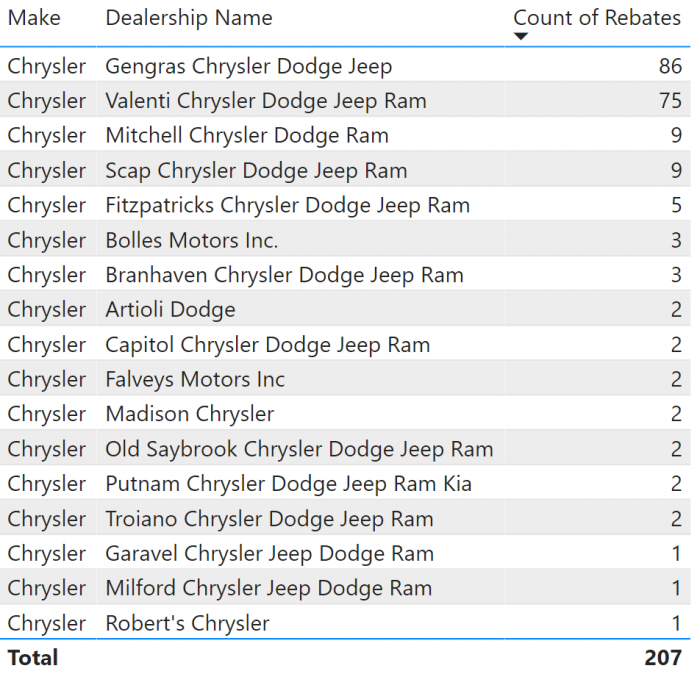The image size is (700, 685).
Task: Click Chrysler make cell in Valenti row
Action: pyautogui.click(x=46, y=100)
